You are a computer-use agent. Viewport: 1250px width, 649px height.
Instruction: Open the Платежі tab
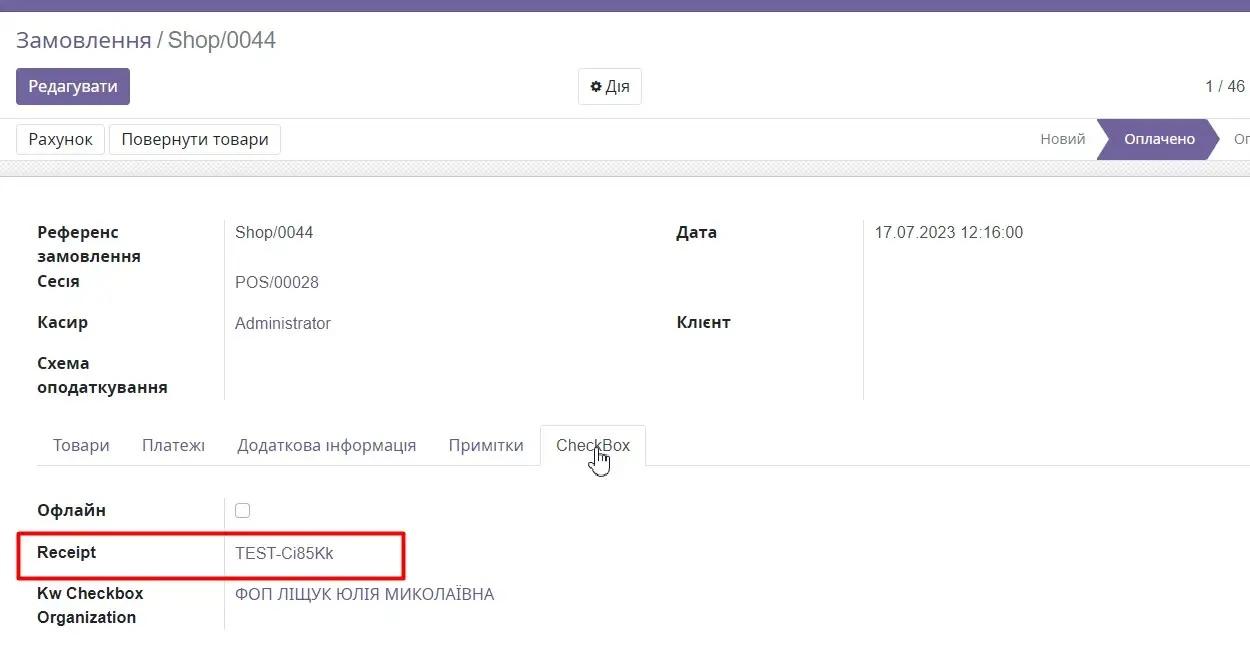pyautogui.click(x=173, y=445)
